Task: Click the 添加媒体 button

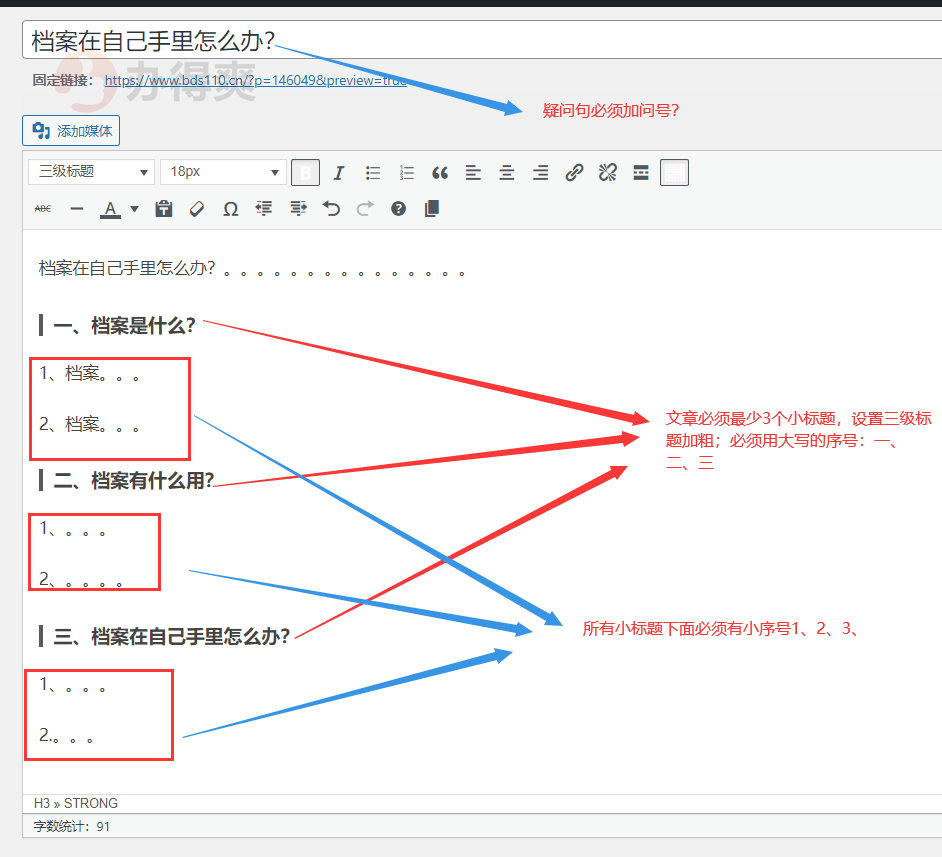Action: (71, 130)
